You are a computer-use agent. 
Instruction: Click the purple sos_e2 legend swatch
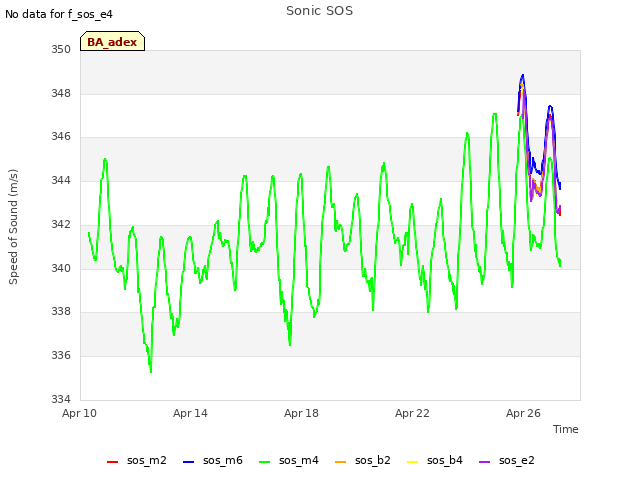[484, 462]
